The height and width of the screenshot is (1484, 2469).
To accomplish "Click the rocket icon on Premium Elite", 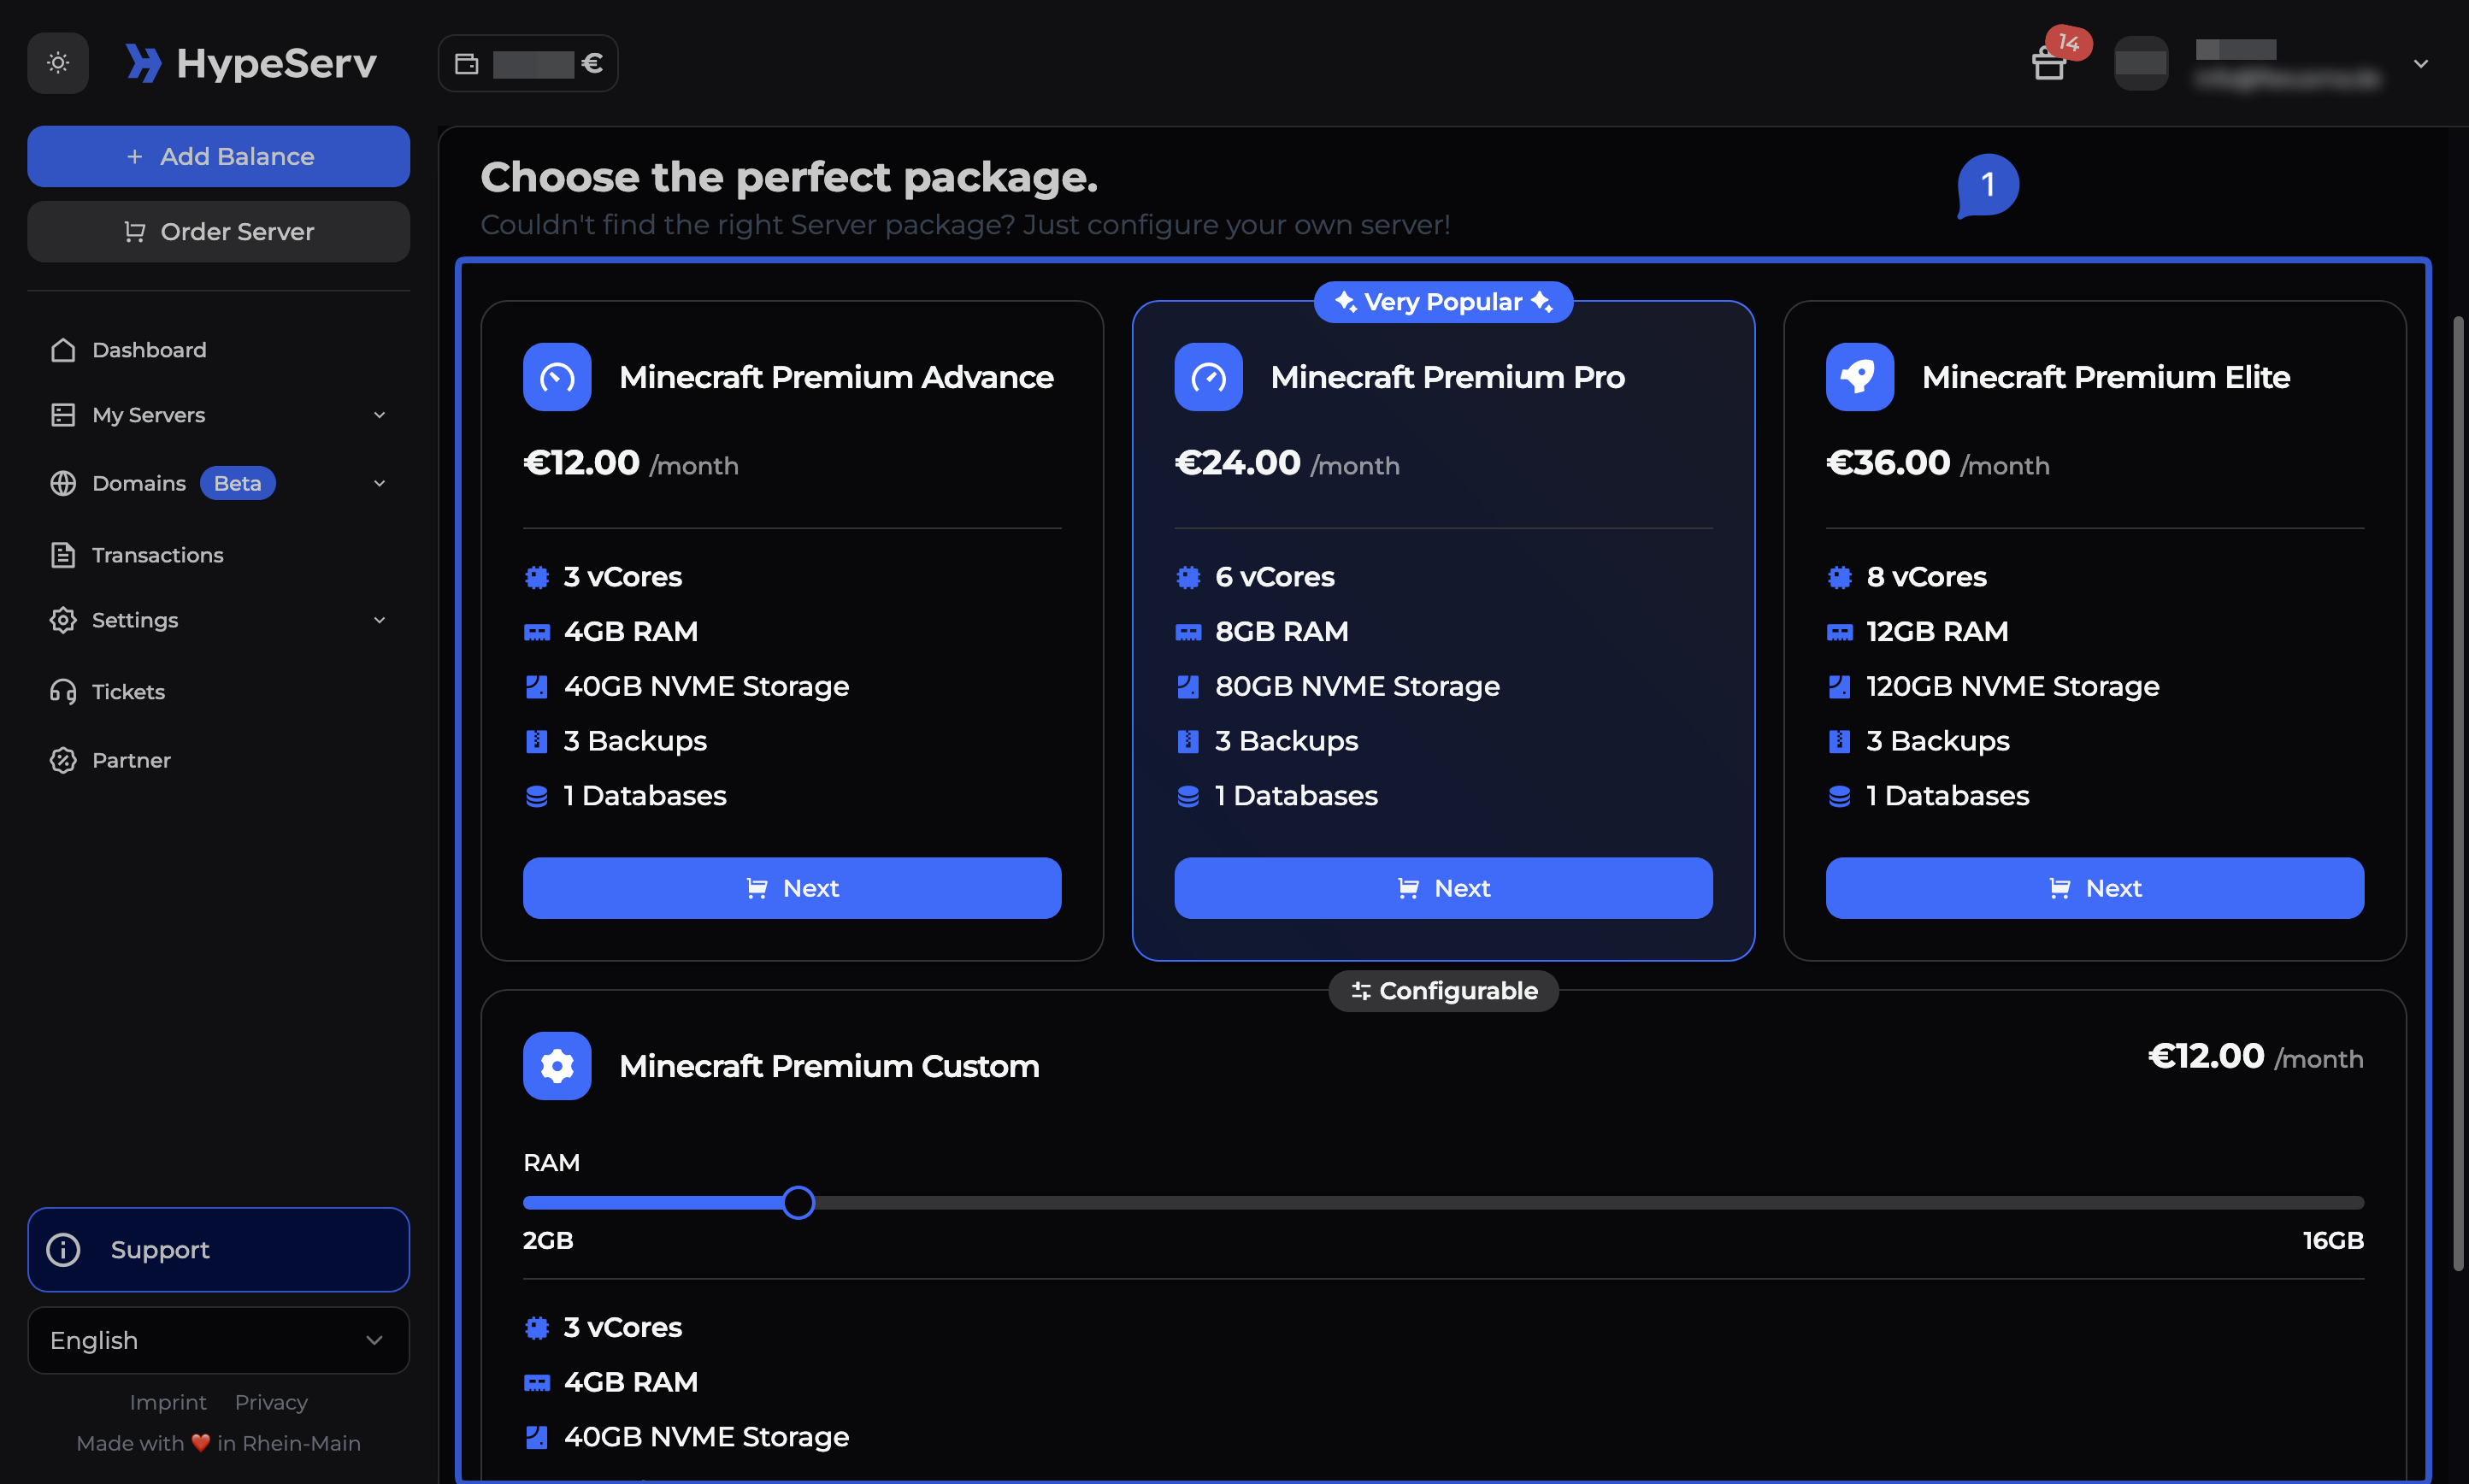I will 1859,377.
